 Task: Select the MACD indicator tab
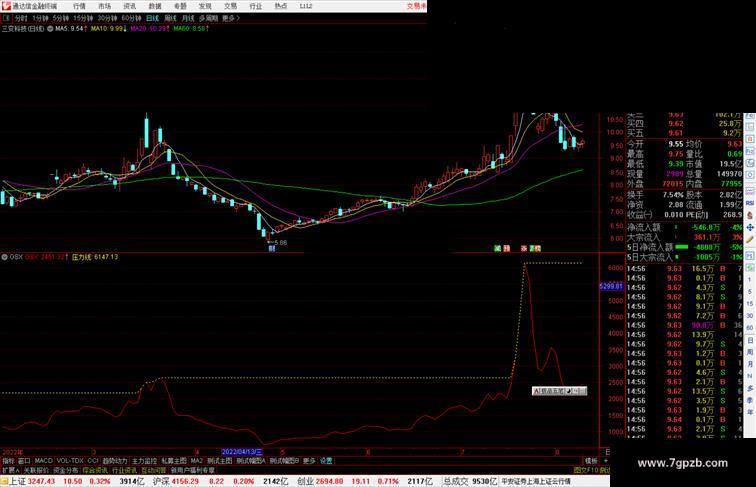point(43,461)
